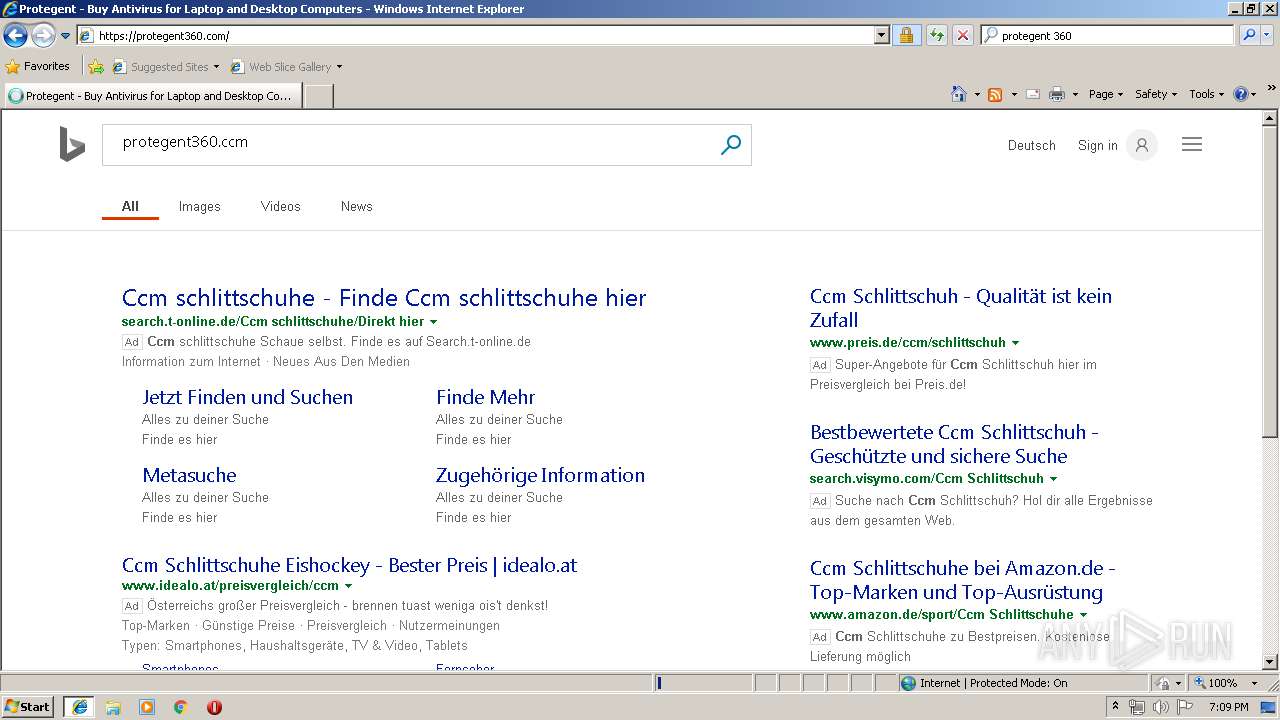The image size is (1280, 720).
Task: Open 'Ccm schlittschuhe - Finde Ccm schlittschuhe hier' result
Action: pyautogui.click(x=384, y=298)
